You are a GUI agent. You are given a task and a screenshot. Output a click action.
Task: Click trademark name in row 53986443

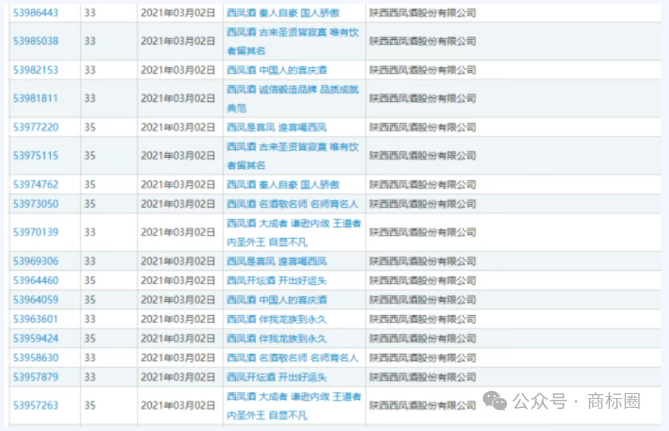[283, 13]
